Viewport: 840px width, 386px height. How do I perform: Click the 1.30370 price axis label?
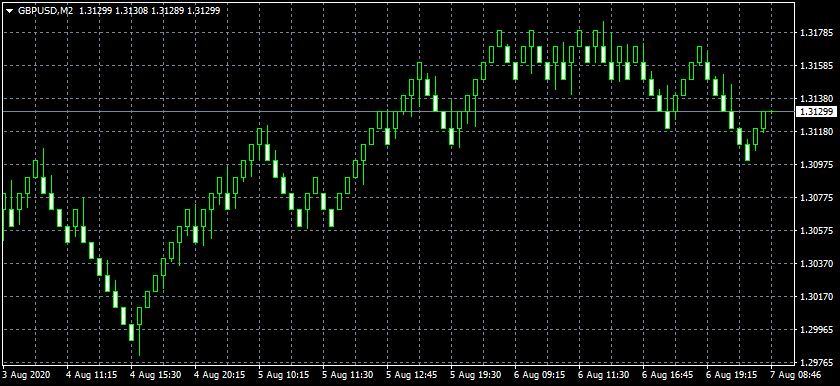815,264
